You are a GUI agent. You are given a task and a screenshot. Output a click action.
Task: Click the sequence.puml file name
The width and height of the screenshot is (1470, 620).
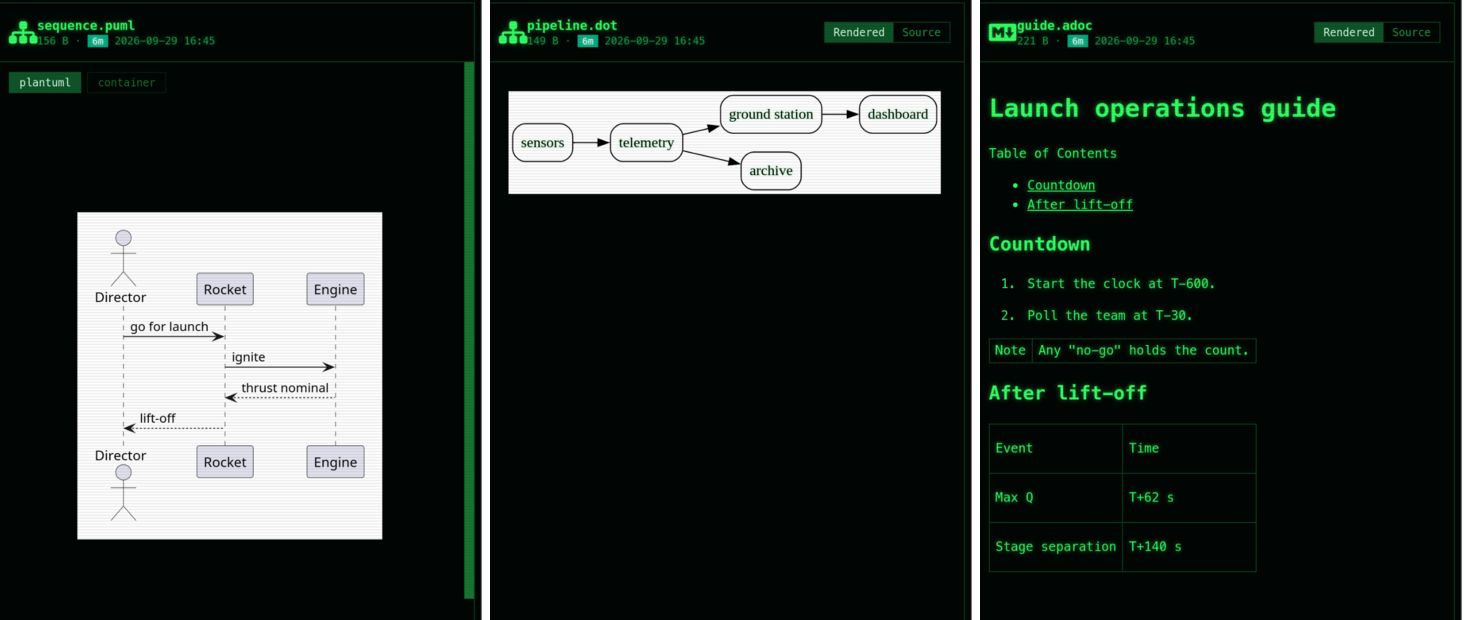[86, 26]
